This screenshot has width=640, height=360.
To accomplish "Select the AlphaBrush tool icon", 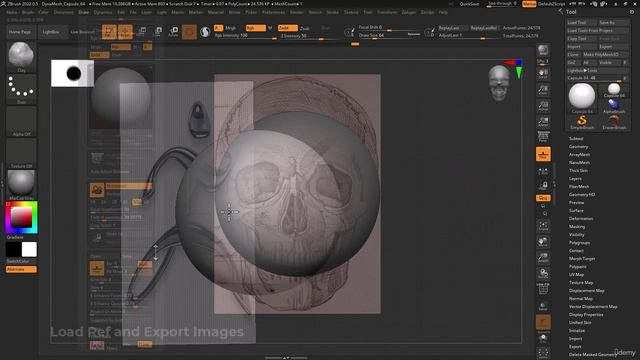I will coord(614,107).
